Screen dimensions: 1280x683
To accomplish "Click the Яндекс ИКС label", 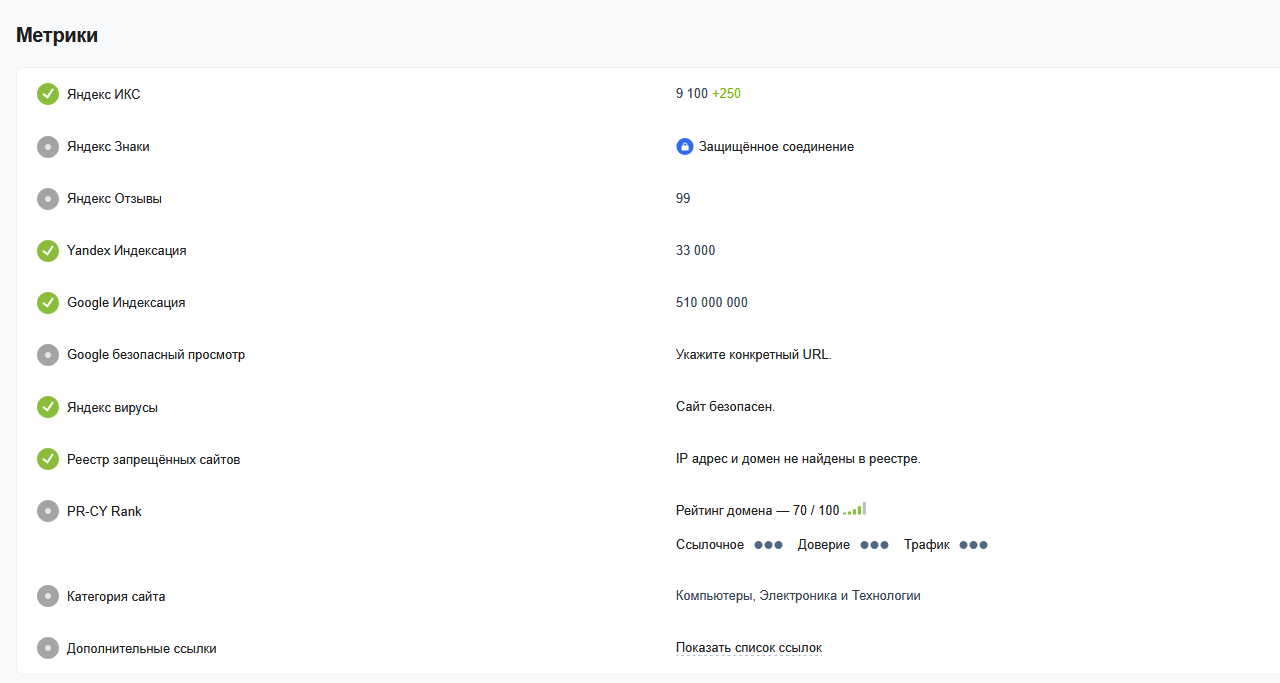I will [x=104, y=95].
